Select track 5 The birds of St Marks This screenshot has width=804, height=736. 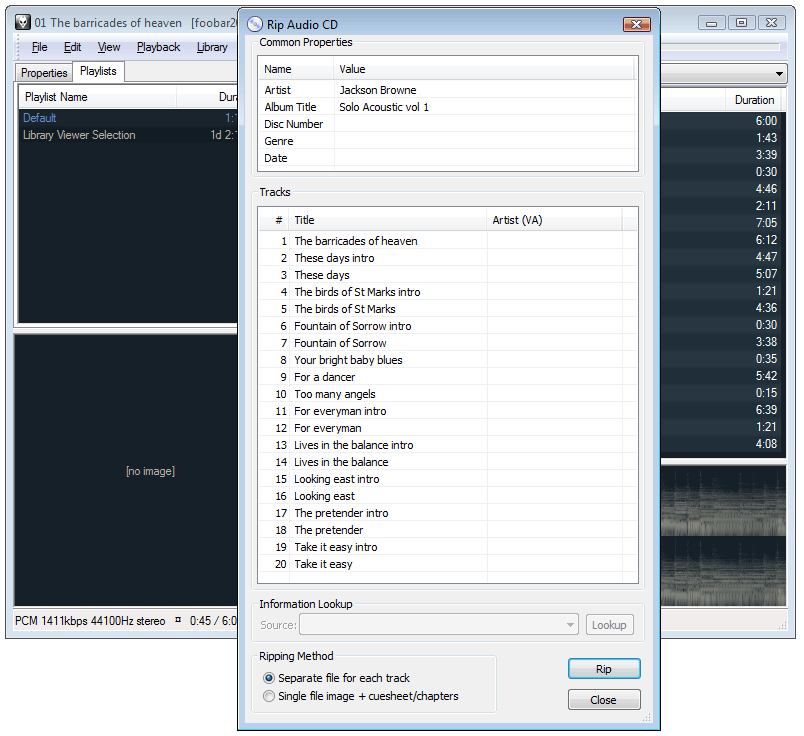pyautogui.click(x=448, y=309)
